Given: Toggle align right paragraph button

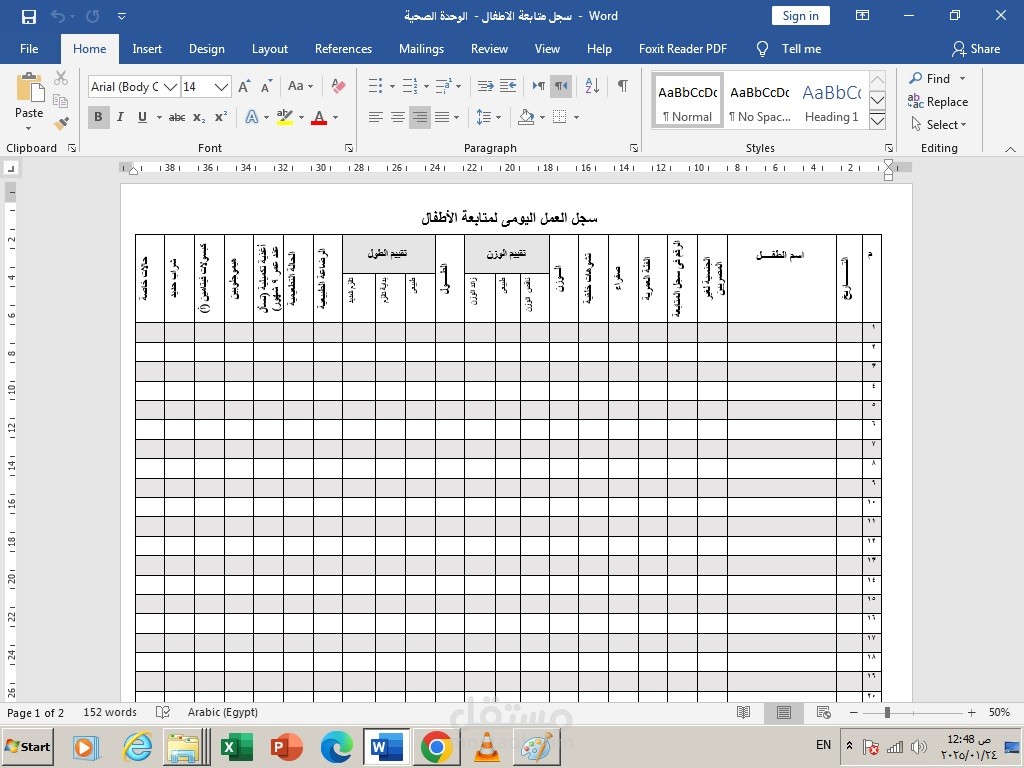Looking at the screenshot, I should pyautogui.click(x=420, y=118).
